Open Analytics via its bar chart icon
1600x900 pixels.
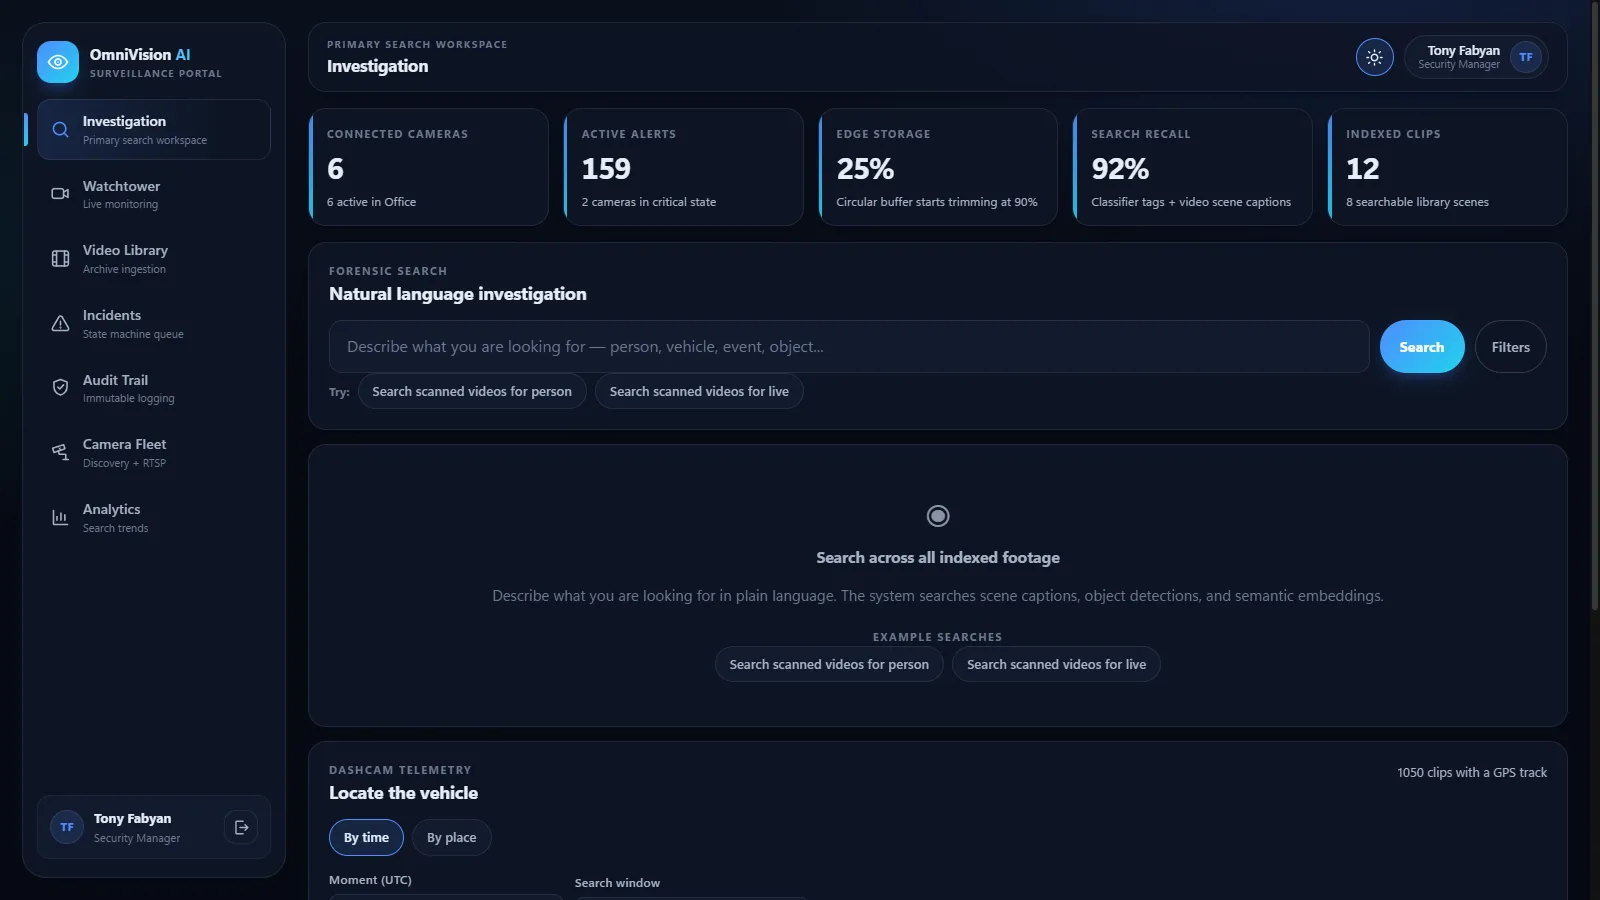pos(60,517)
